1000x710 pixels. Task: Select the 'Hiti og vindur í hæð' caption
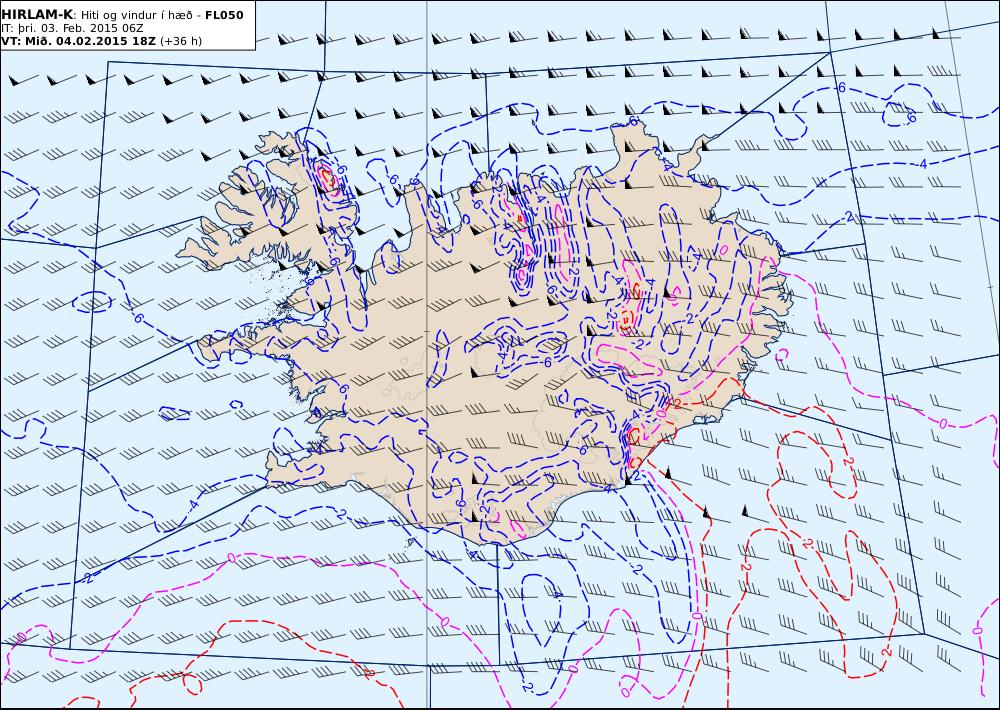(138, 15)
